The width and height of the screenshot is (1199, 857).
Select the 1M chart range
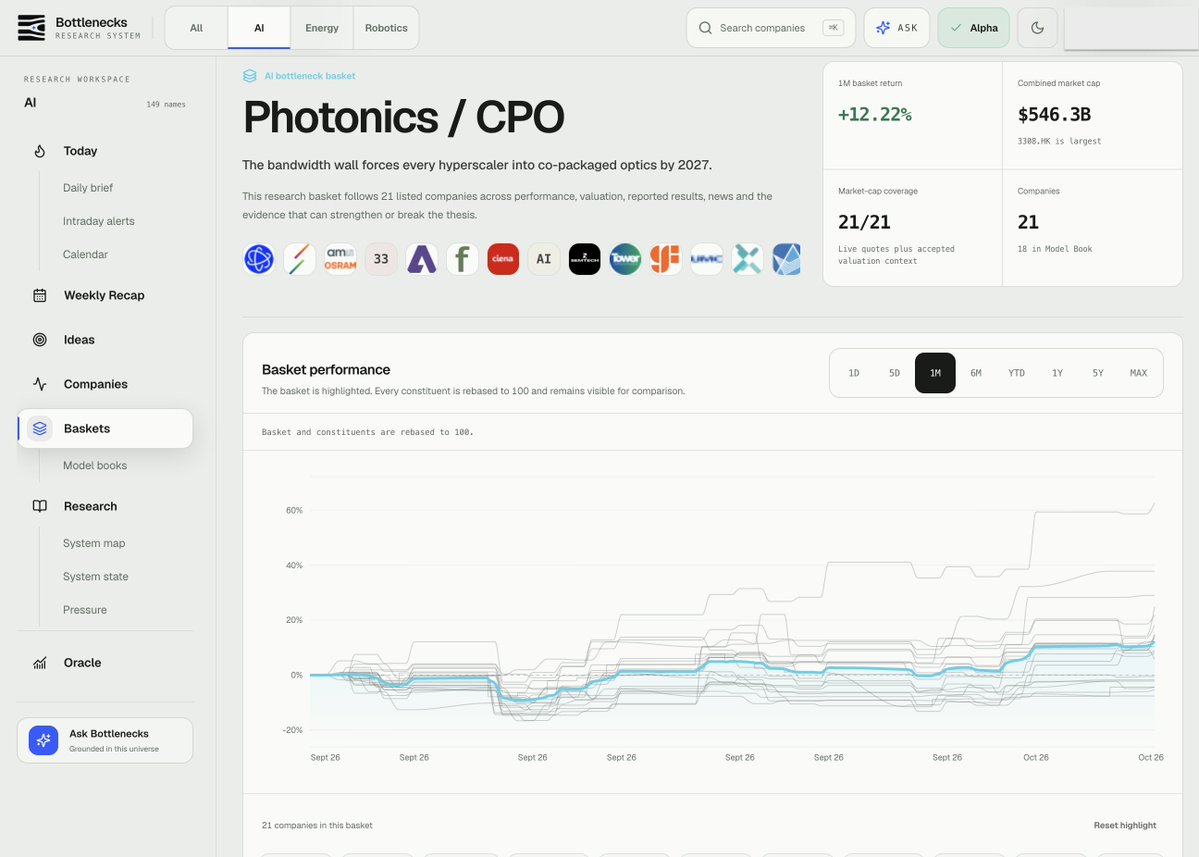click(935, 373)
